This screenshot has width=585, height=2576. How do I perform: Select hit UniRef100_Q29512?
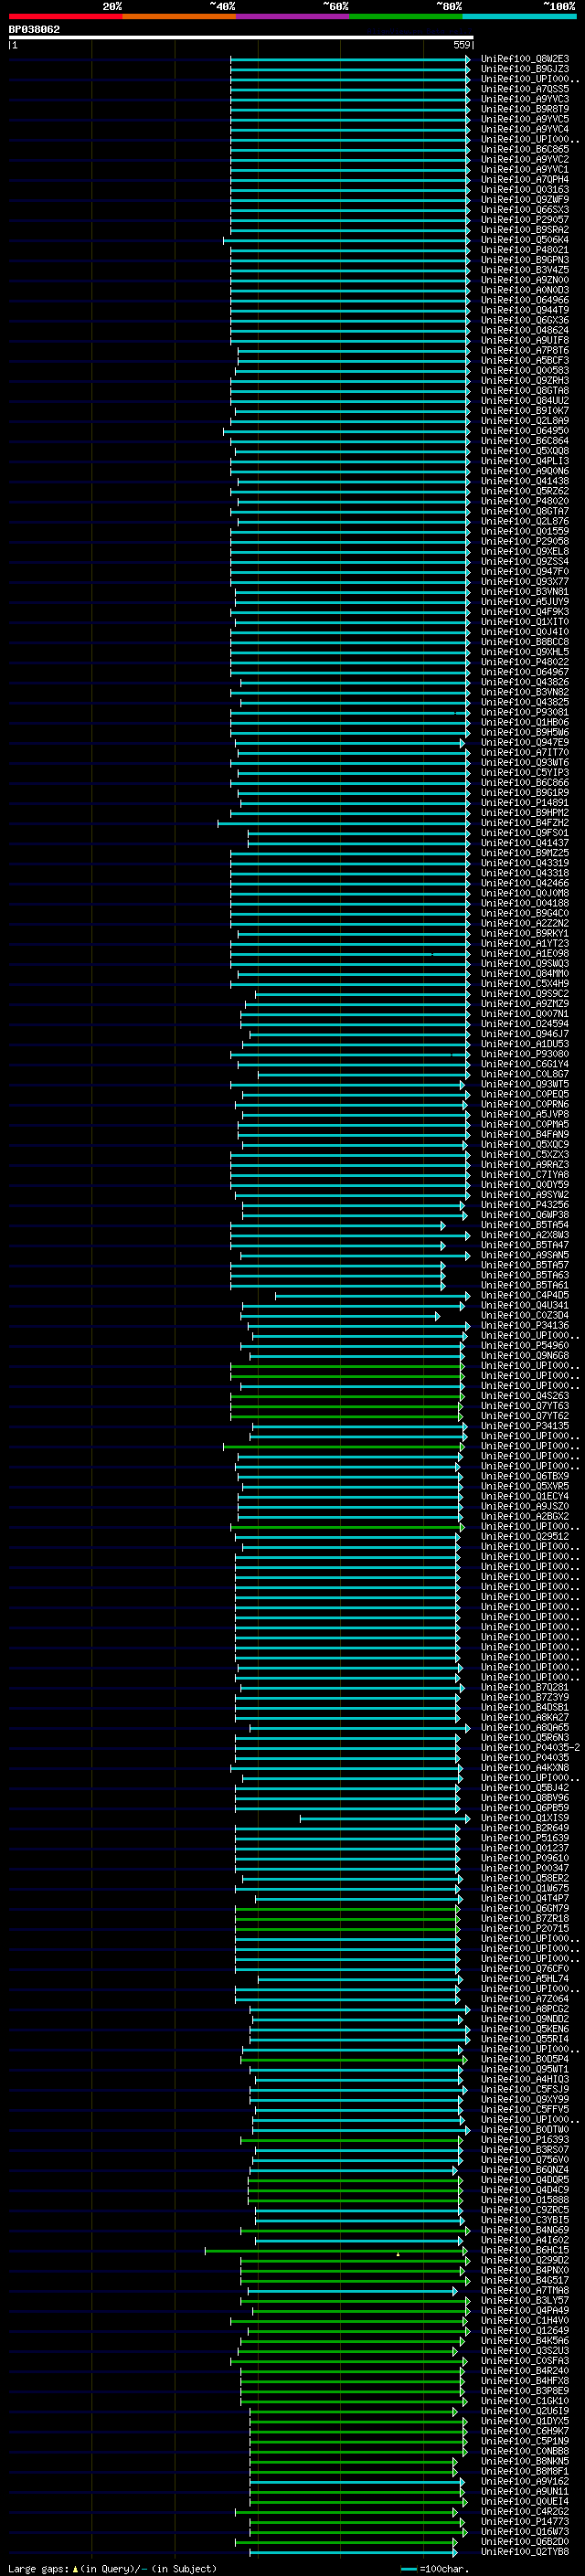click(525, 1536)
